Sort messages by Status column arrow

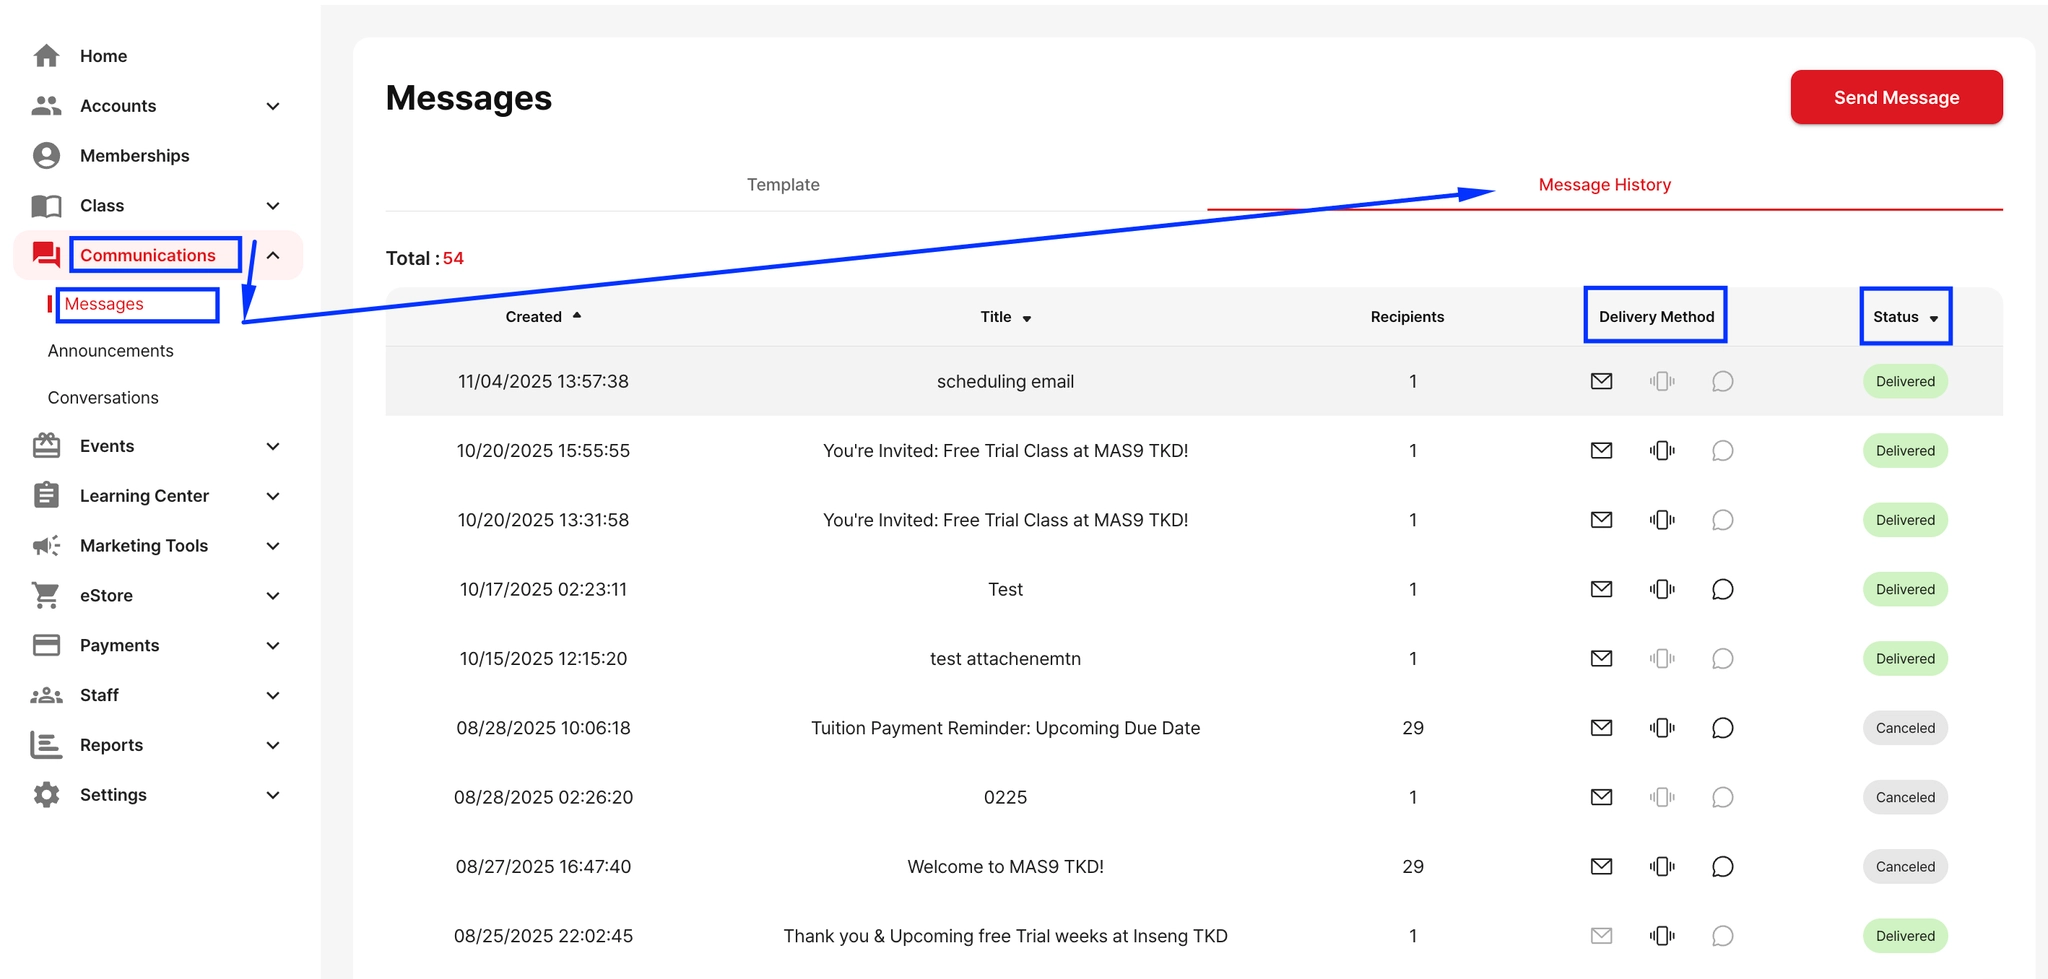(x=1934, y=318)
